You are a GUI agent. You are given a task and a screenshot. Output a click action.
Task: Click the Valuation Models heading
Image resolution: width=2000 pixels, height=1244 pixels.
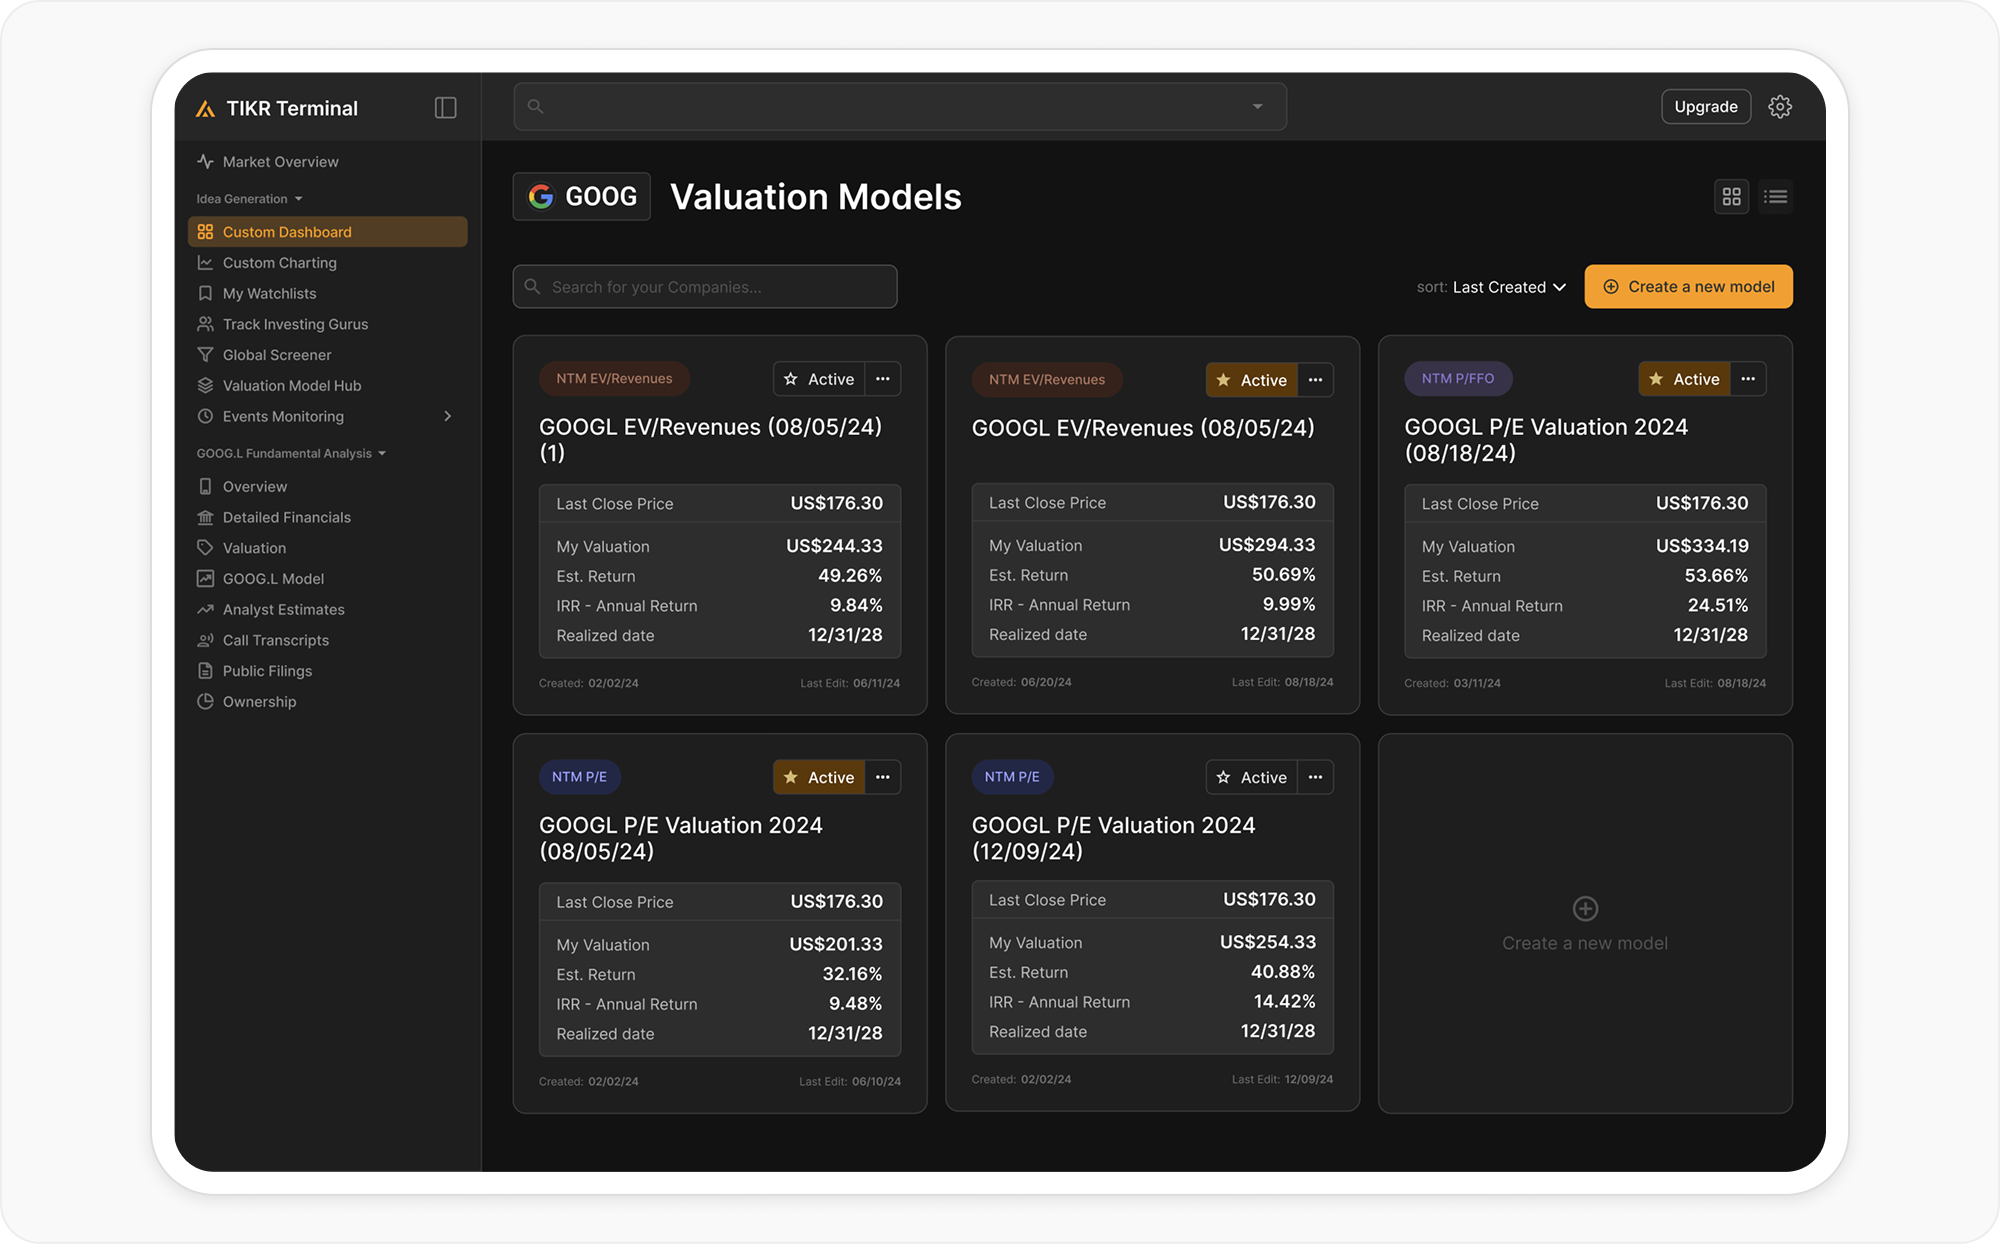[x=816, y=197]
